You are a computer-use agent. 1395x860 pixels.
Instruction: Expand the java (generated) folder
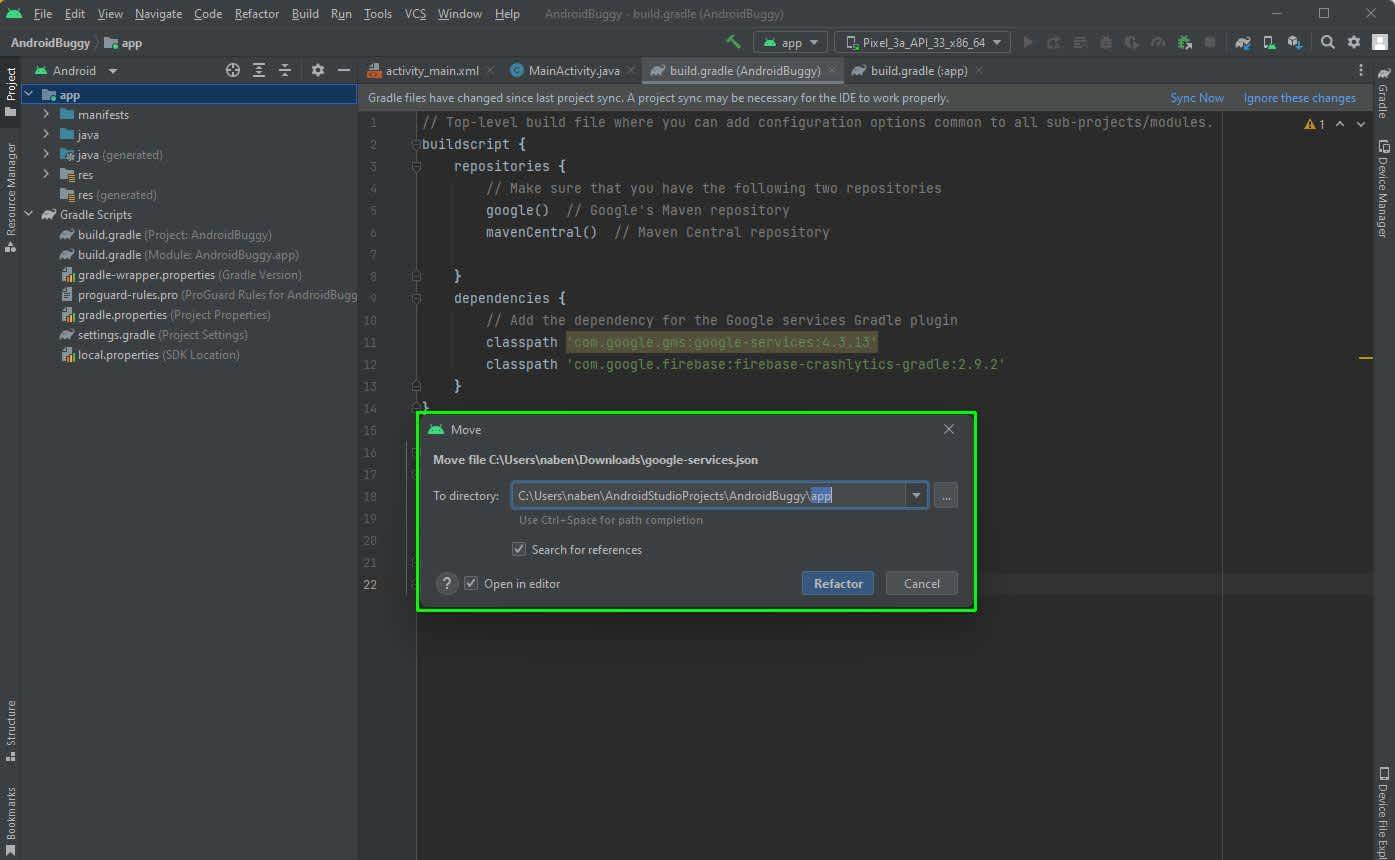[46, 154]
